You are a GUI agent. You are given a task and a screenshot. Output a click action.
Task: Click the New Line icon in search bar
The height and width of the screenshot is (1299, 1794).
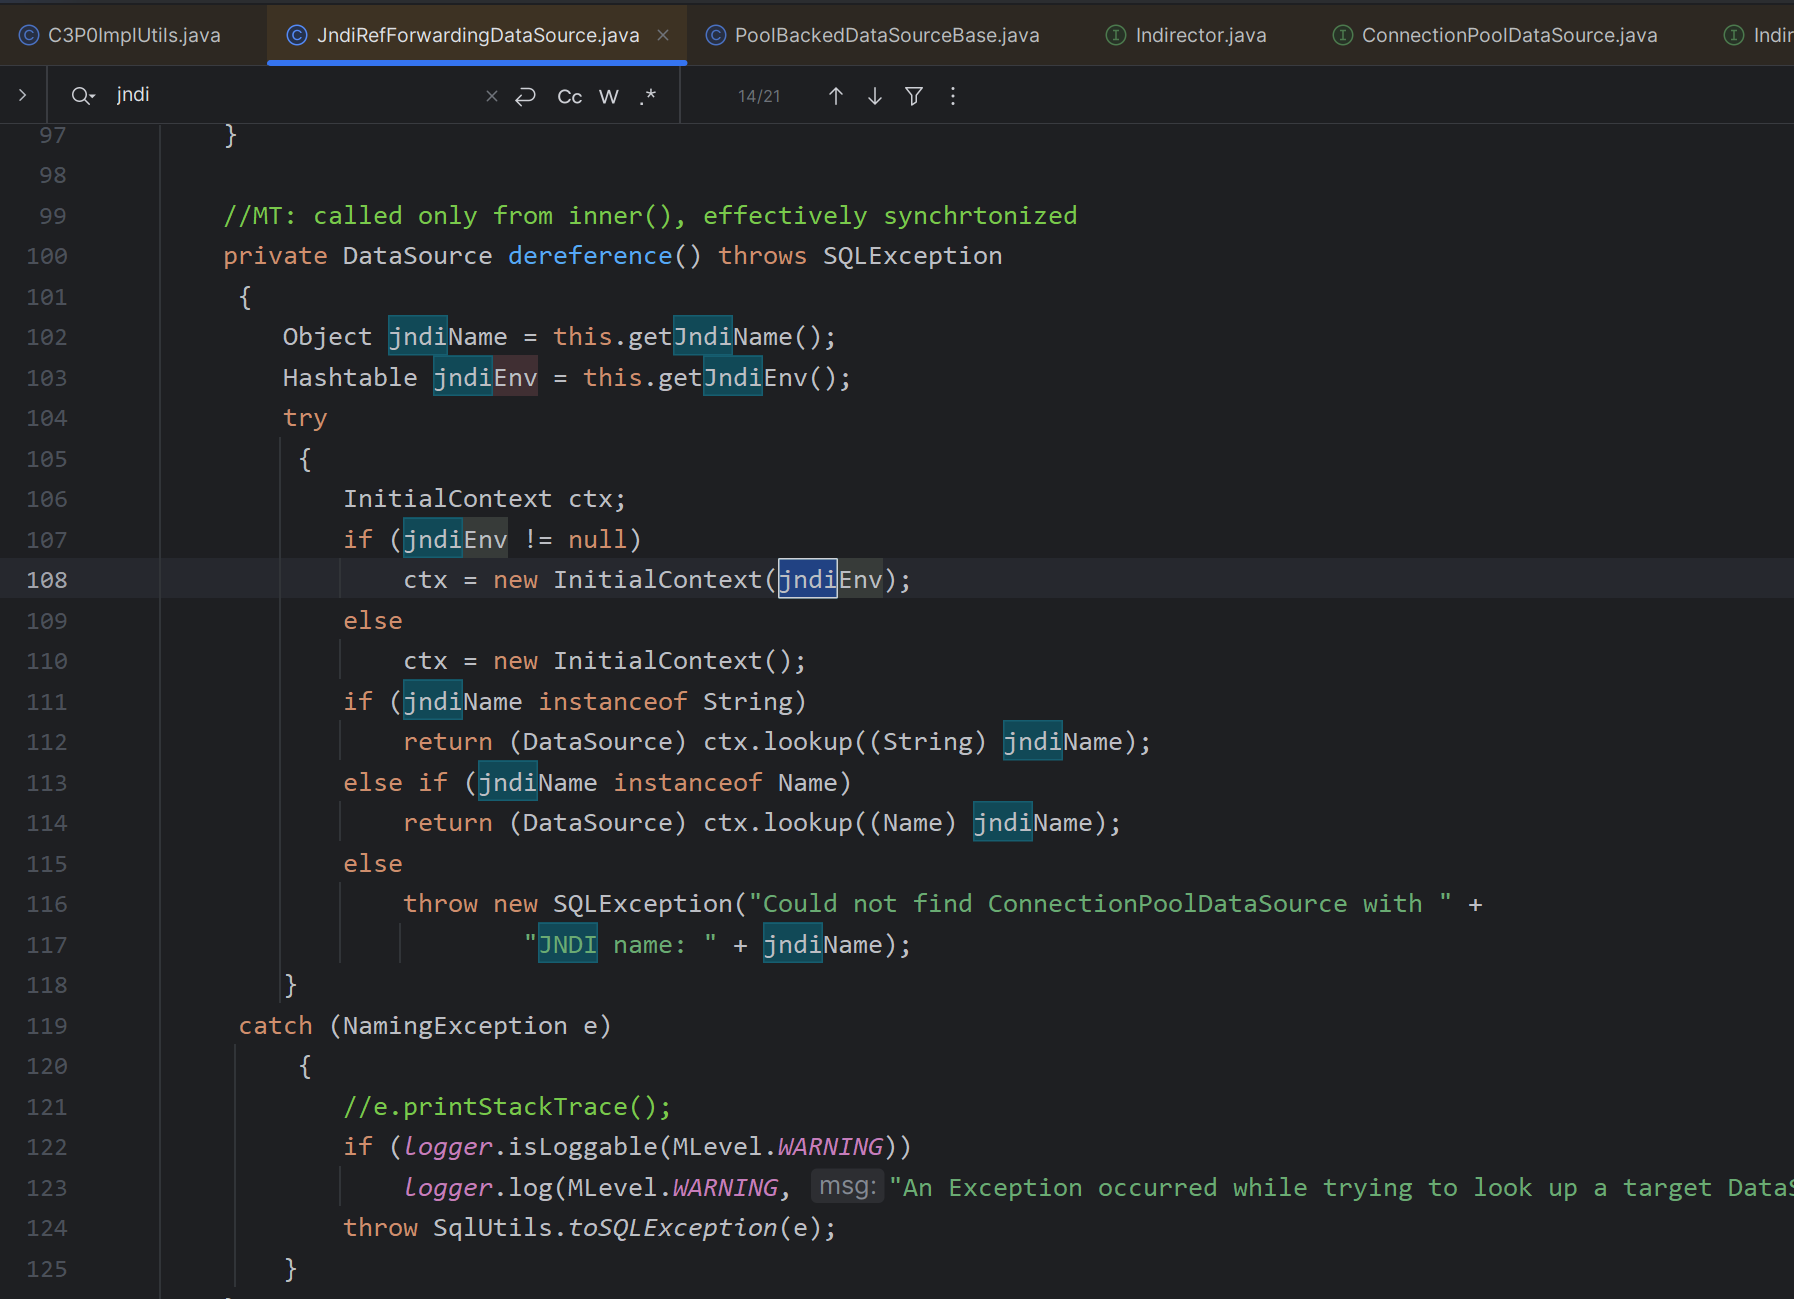pos(526,96)
